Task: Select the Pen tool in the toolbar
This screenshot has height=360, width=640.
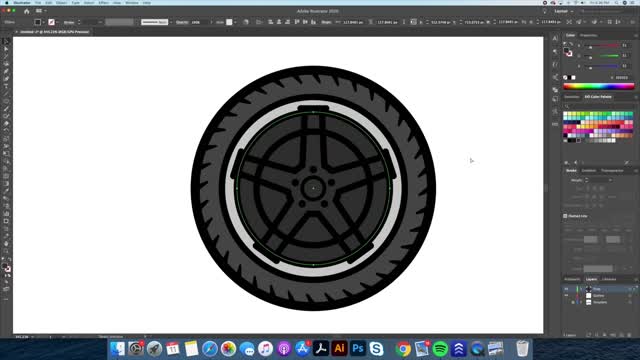Action: [6, 71]
